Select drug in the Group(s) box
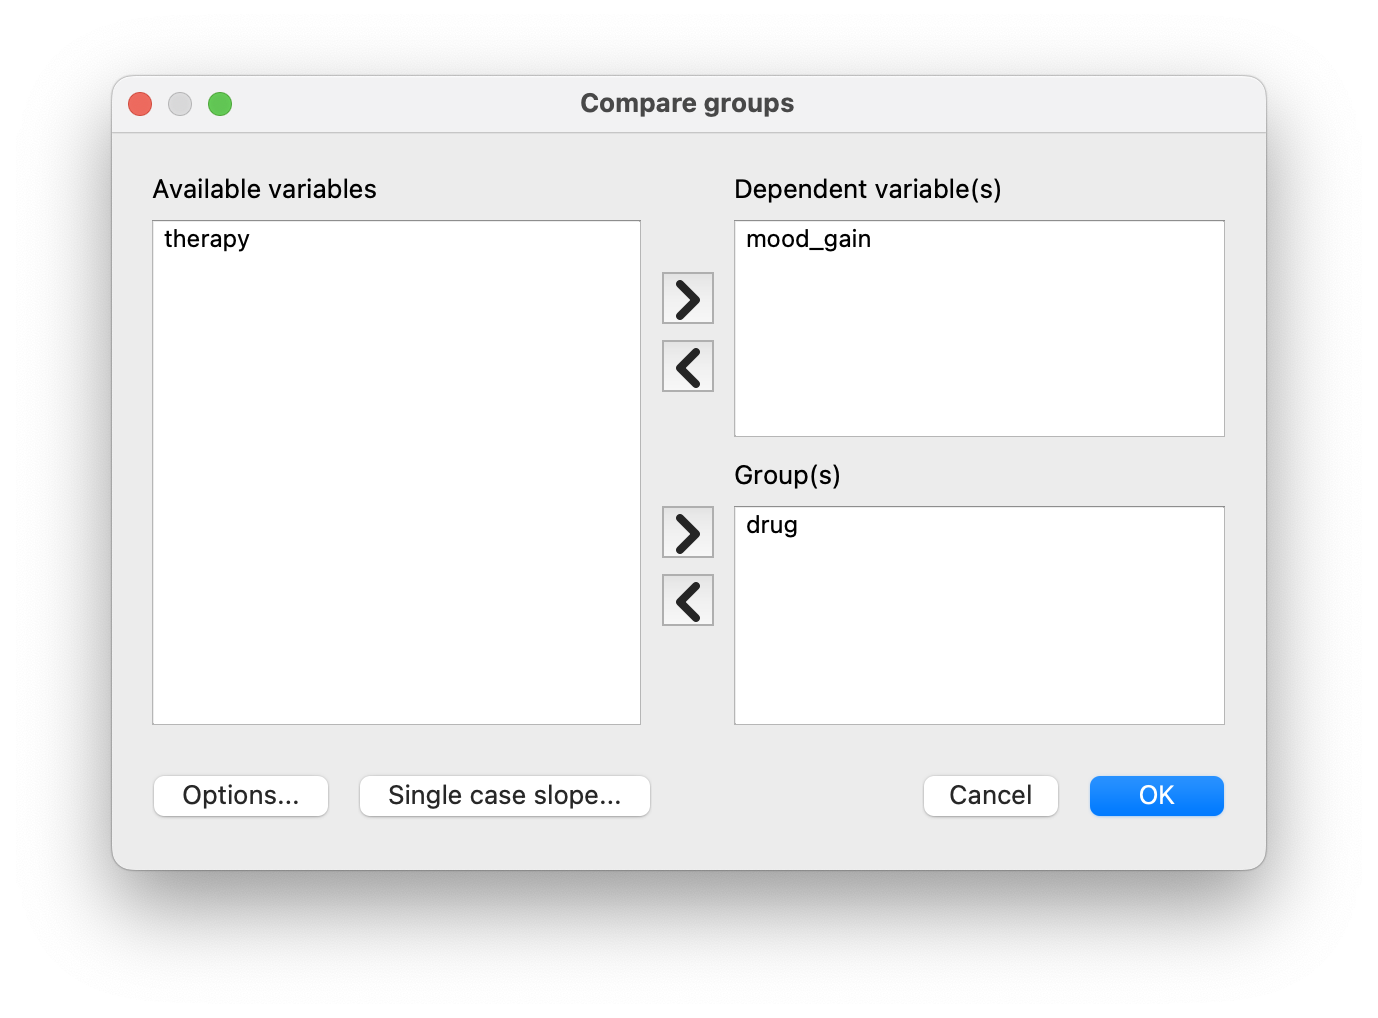 click(x=771, y=525)
